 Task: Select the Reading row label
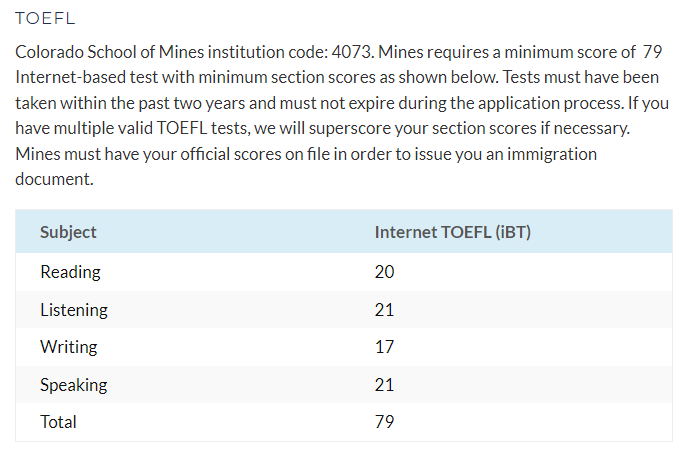point(70,271)
